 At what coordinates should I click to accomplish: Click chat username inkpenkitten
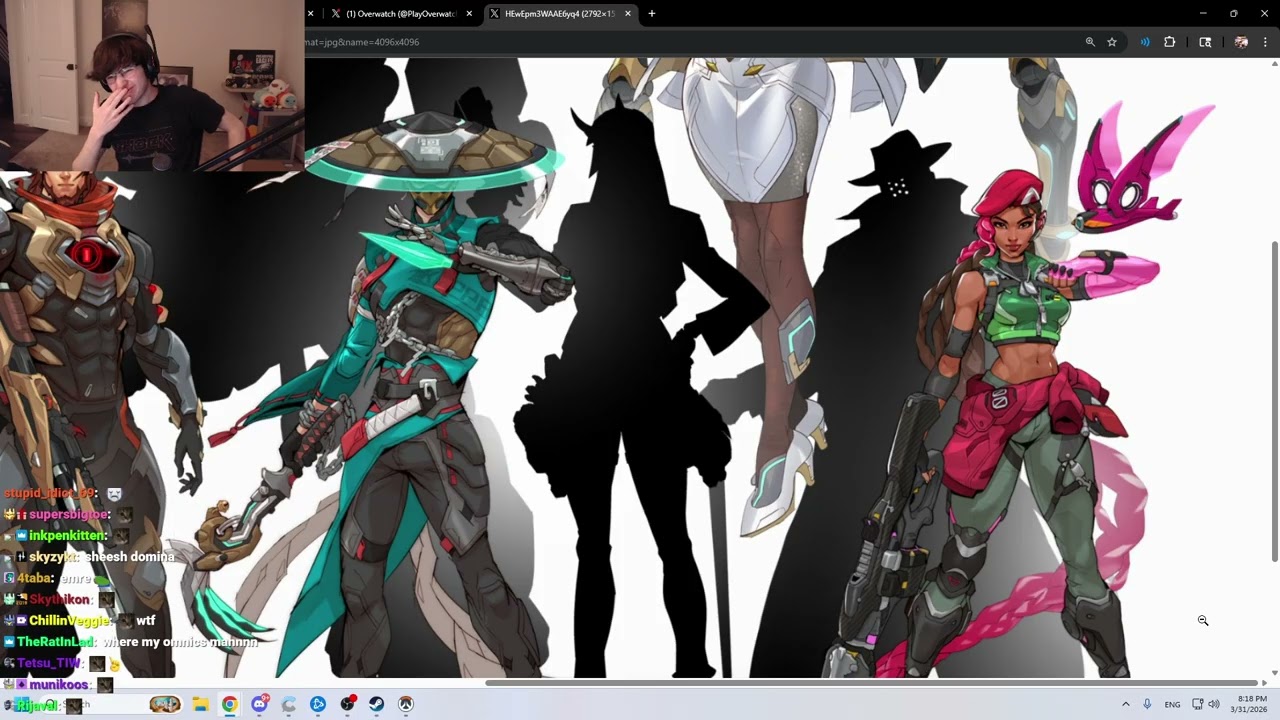pos(68,536)
